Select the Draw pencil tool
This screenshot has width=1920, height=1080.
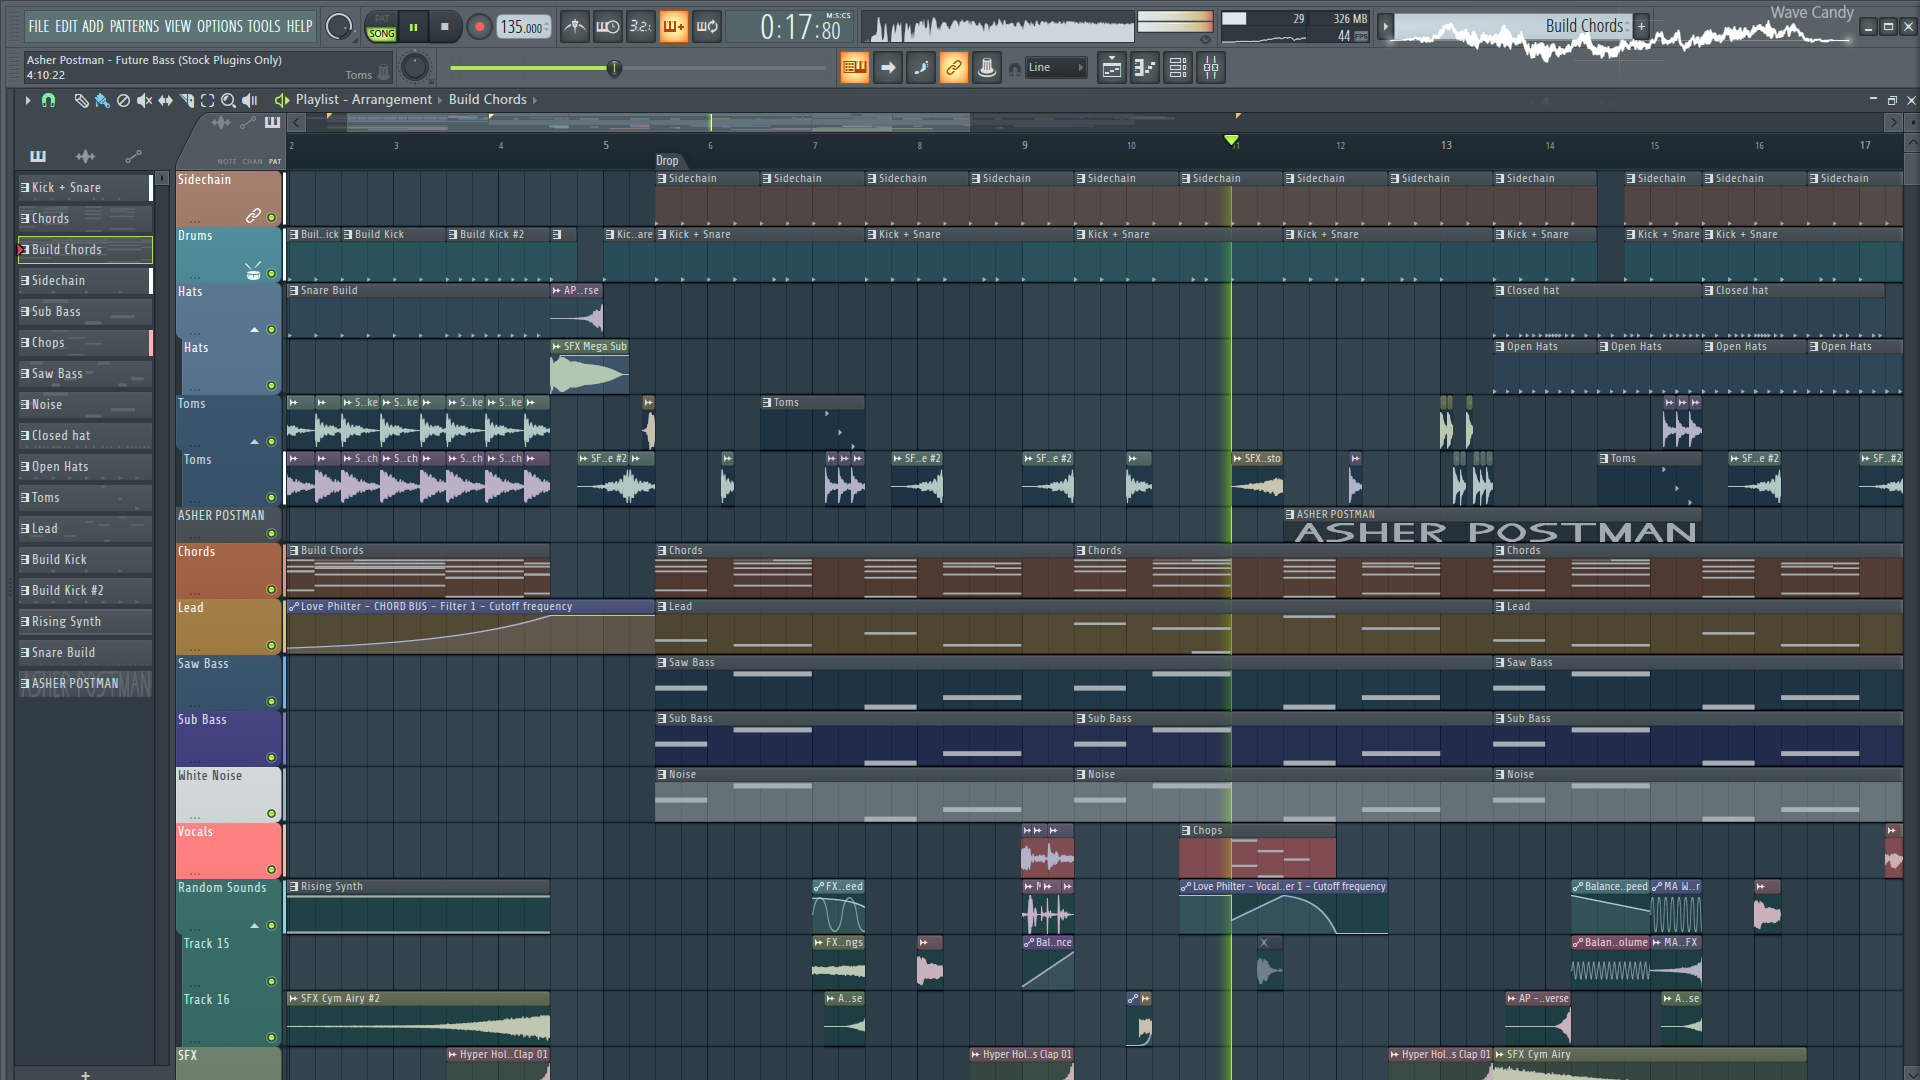tap(81, 100)
